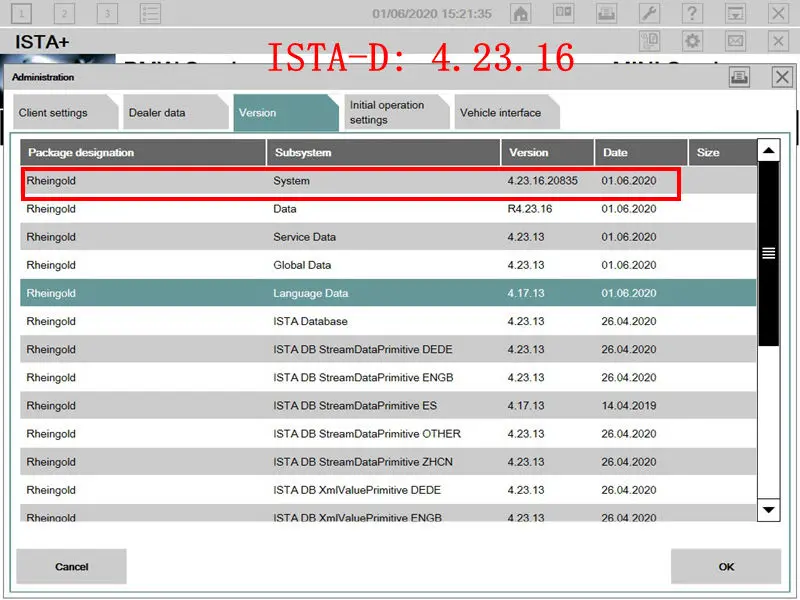Screen dimensions: 800x600
Task: Open the help question mark icon
Action: (x=692, y=13)
